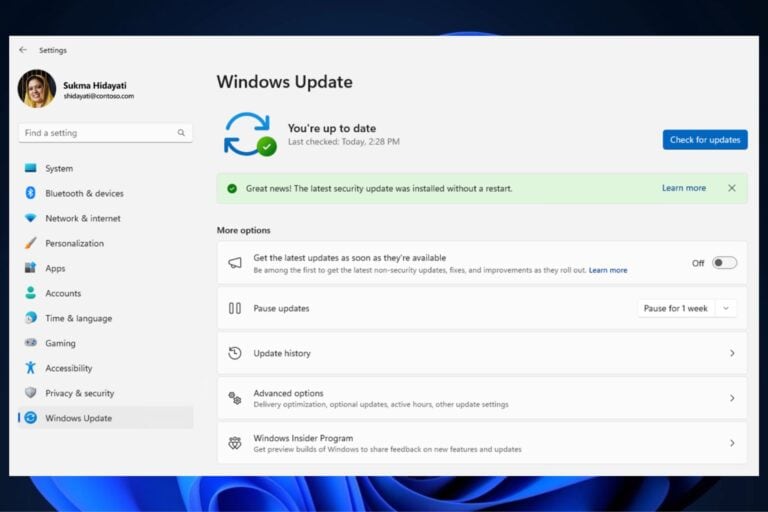Click the Accessibility figure icon
The height and width of the screenshot is (512, 768).
coord(30,367)
